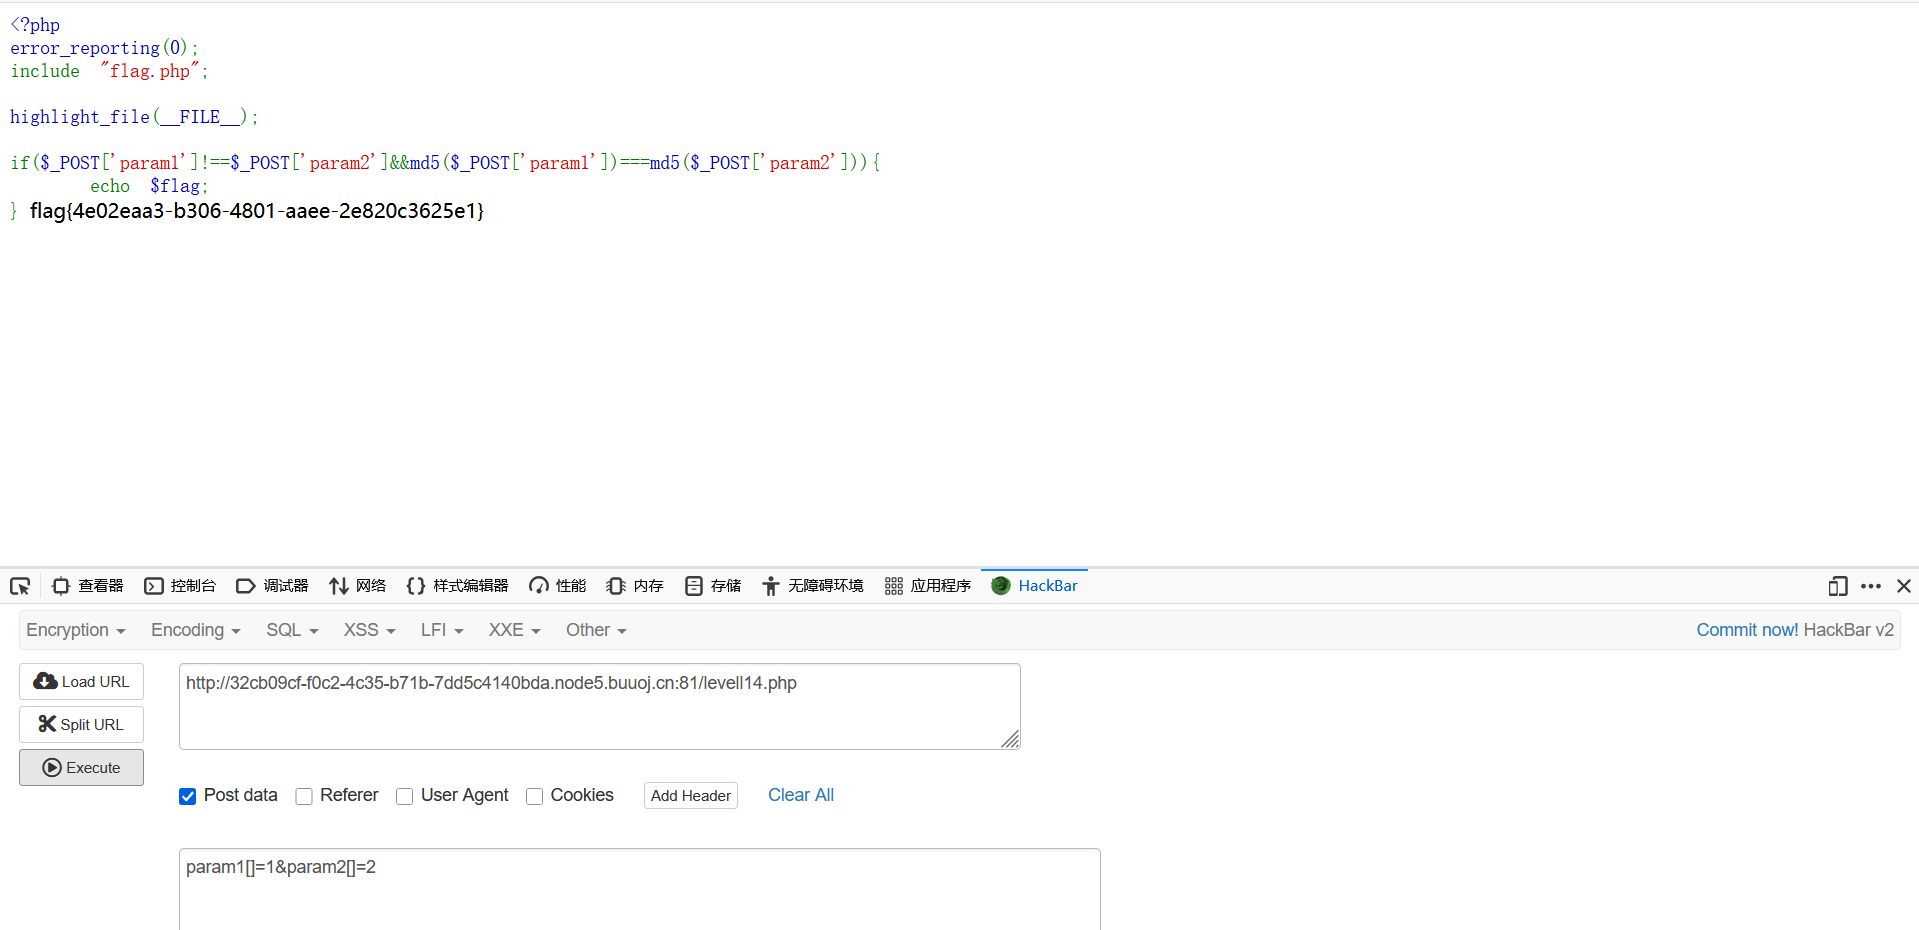Open the Inspector (查看器) panel
The width and height of the screenshot is (1919, 930).
[x=88, y=586]
